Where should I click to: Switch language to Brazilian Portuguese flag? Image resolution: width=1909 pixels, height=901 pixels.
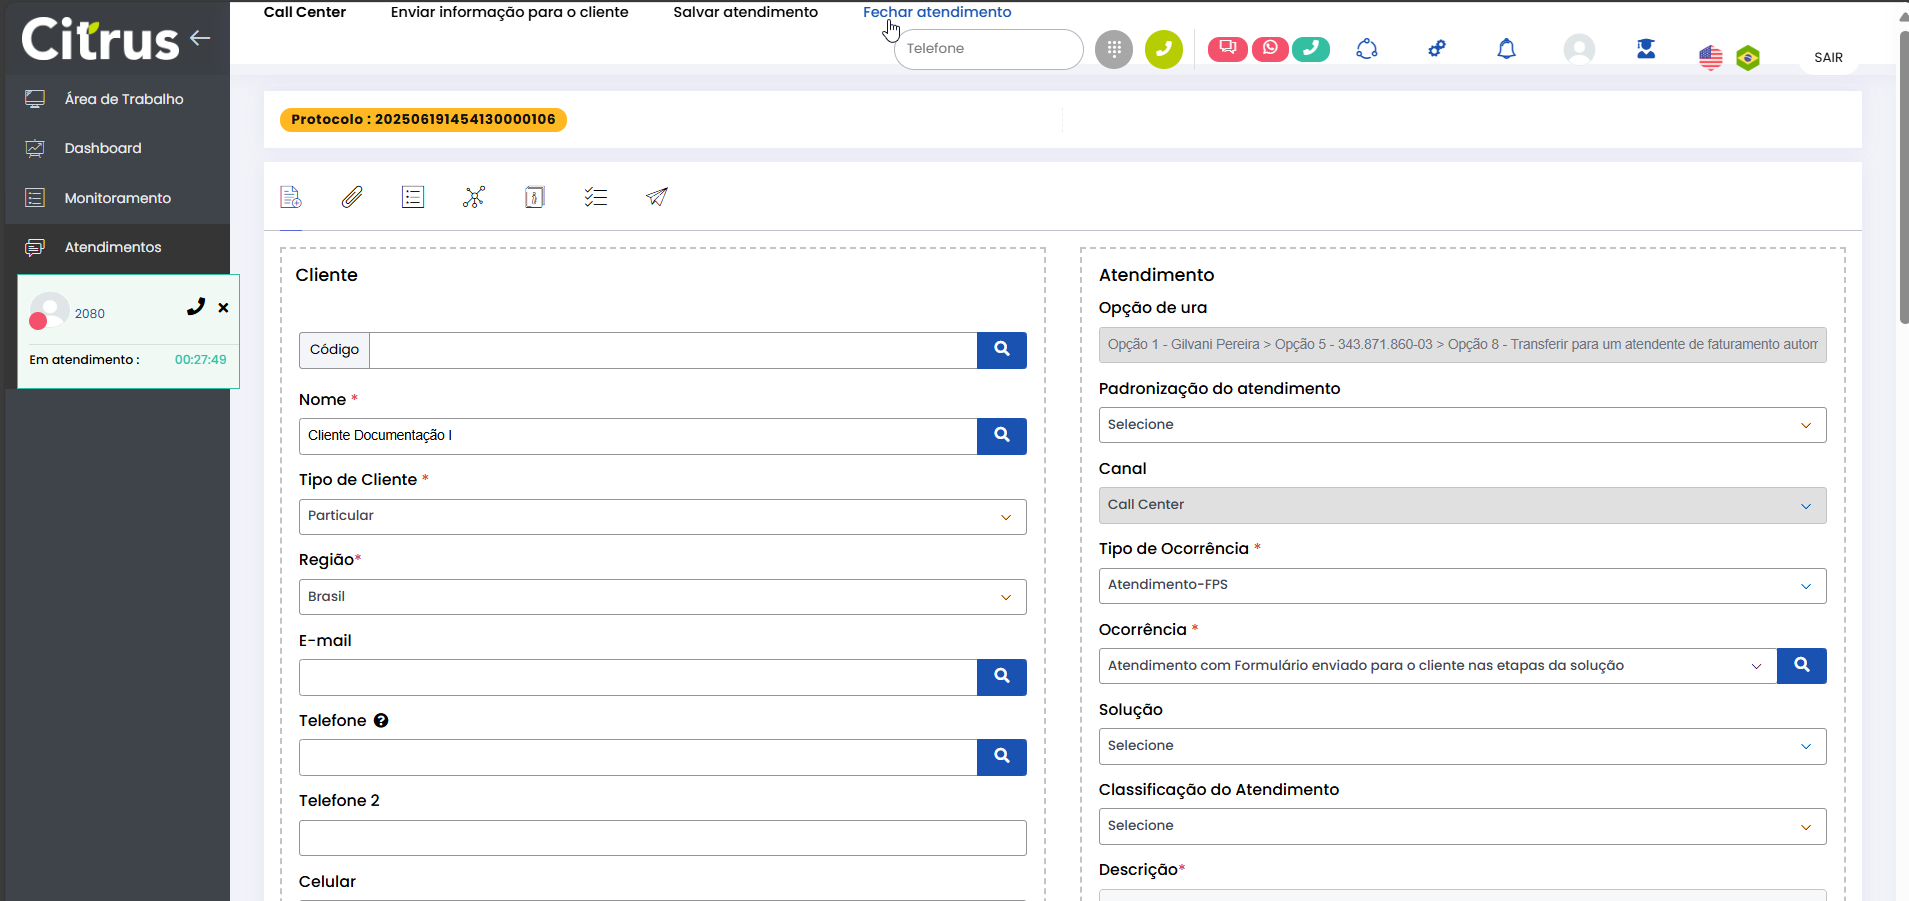pyautogui.click(x=1748, y=58)
